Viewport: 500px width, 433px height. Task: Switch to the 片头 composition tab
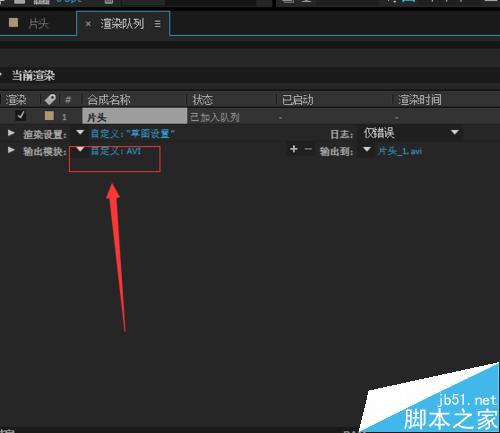click(38, 24)
